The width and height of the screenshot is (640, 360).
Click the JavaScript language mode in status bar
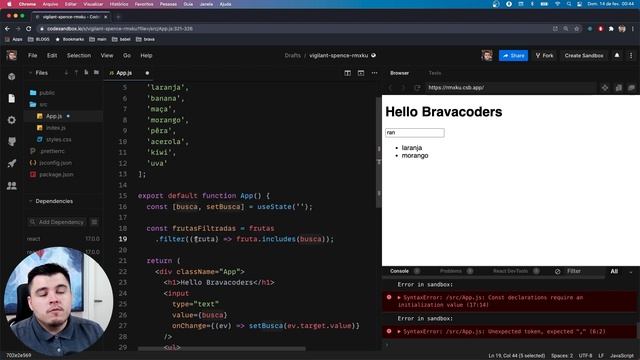tap(622, 356)
